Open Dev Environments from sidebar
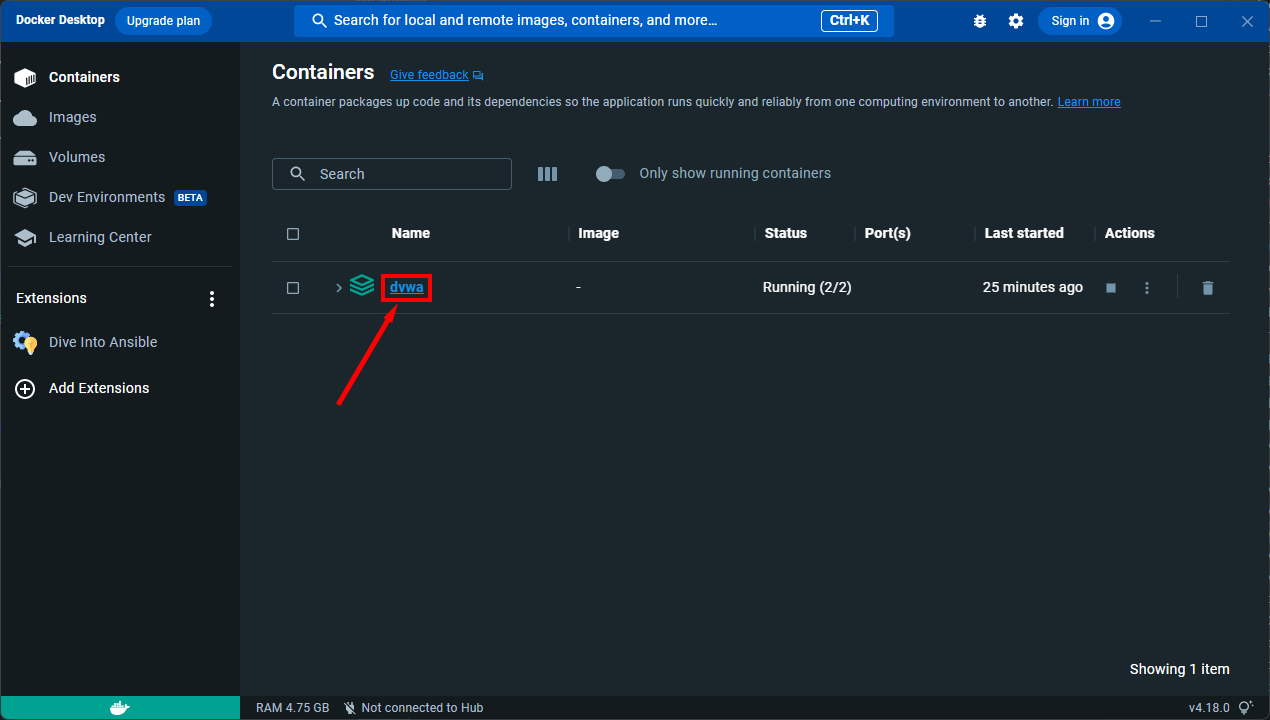1270x720 pixels. [107, 197]
